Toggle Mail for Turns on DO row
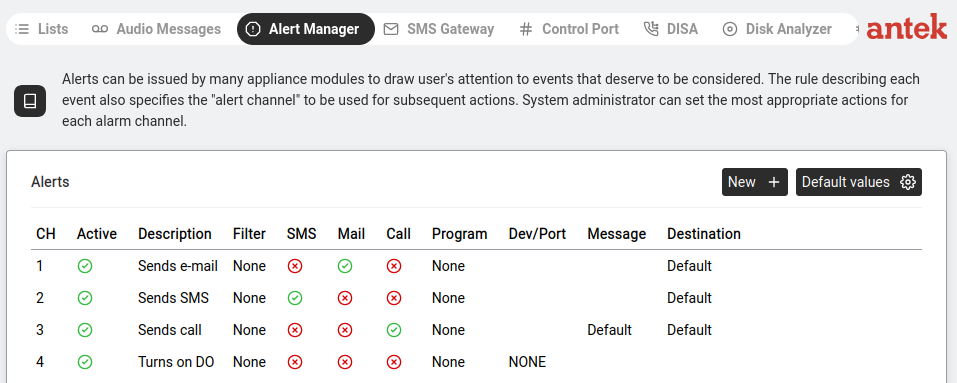The height and width of the screenshot is (383, 957). tap(345, 362)
